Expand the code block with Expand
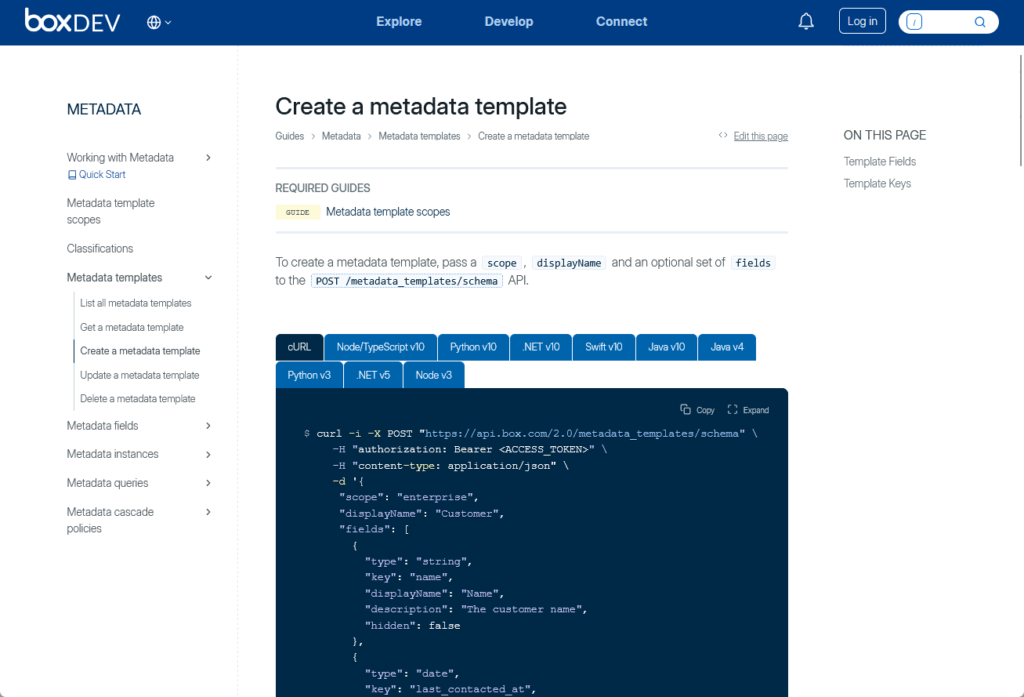 [x=748, y=410]
